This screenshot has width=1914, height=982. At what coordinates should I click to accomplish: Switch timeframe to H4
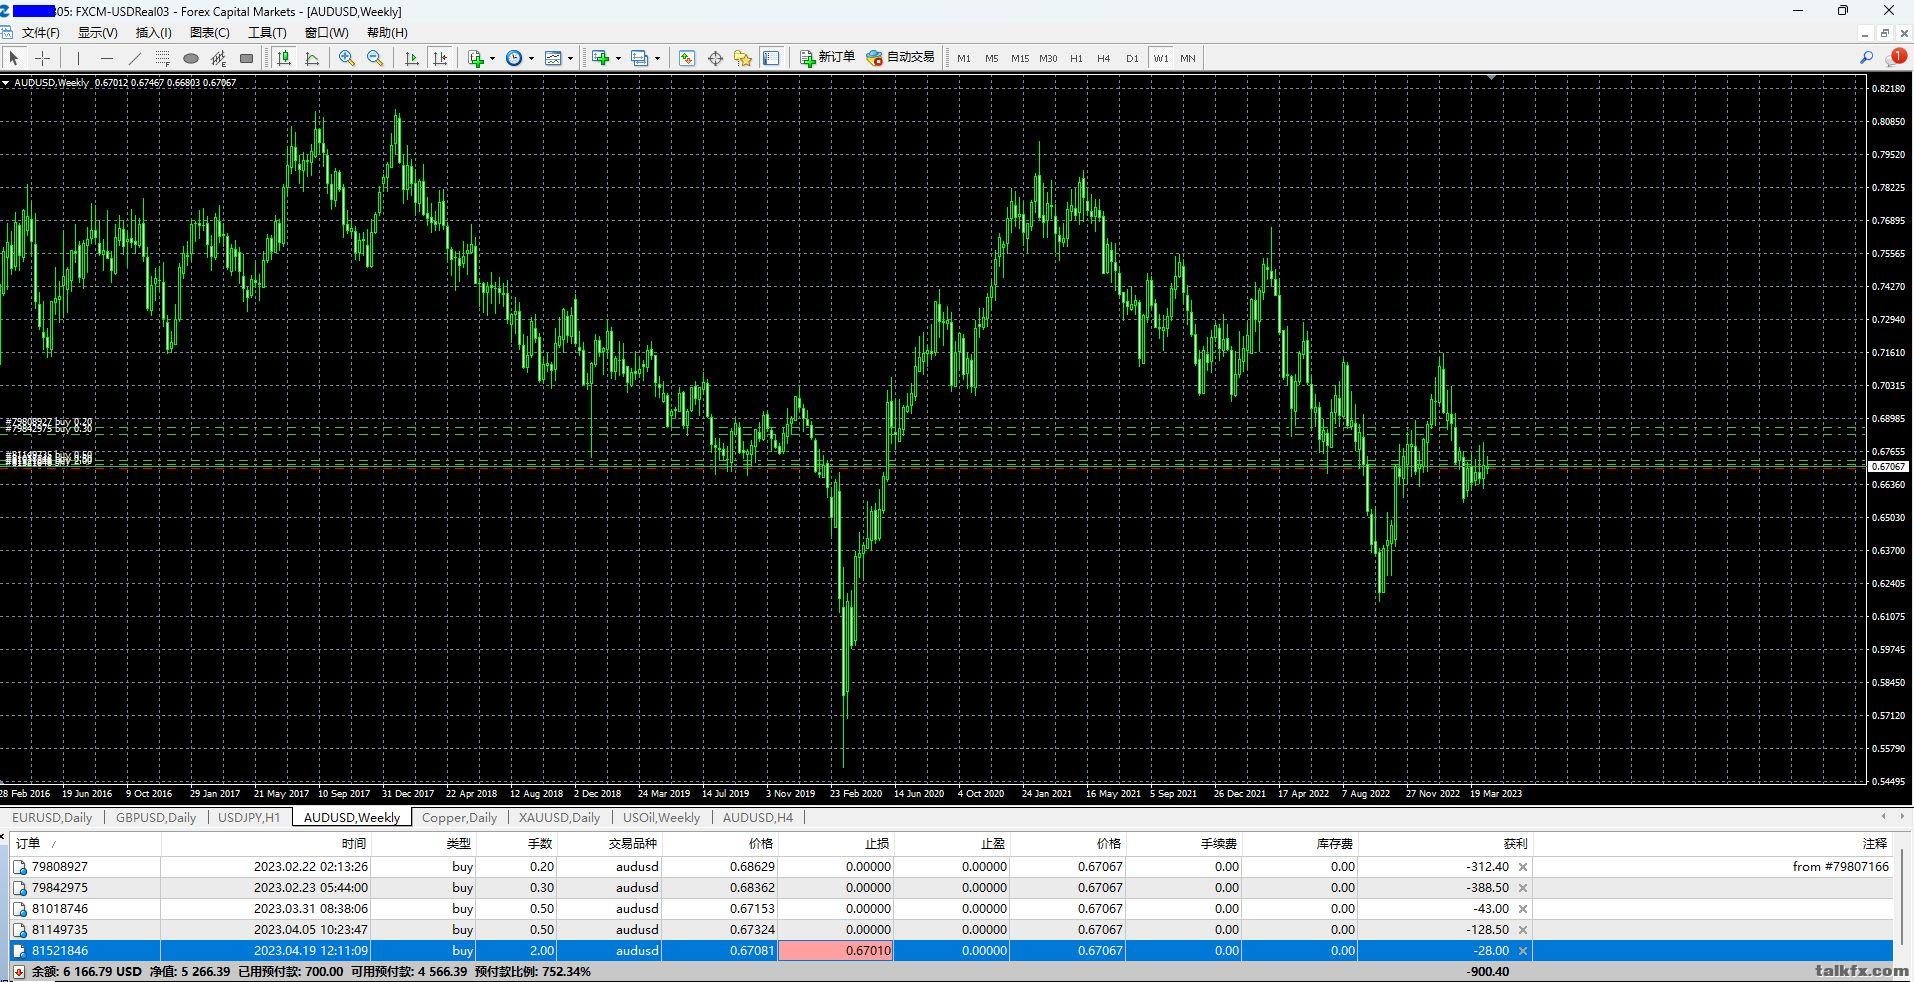(x=1104, y=58)
